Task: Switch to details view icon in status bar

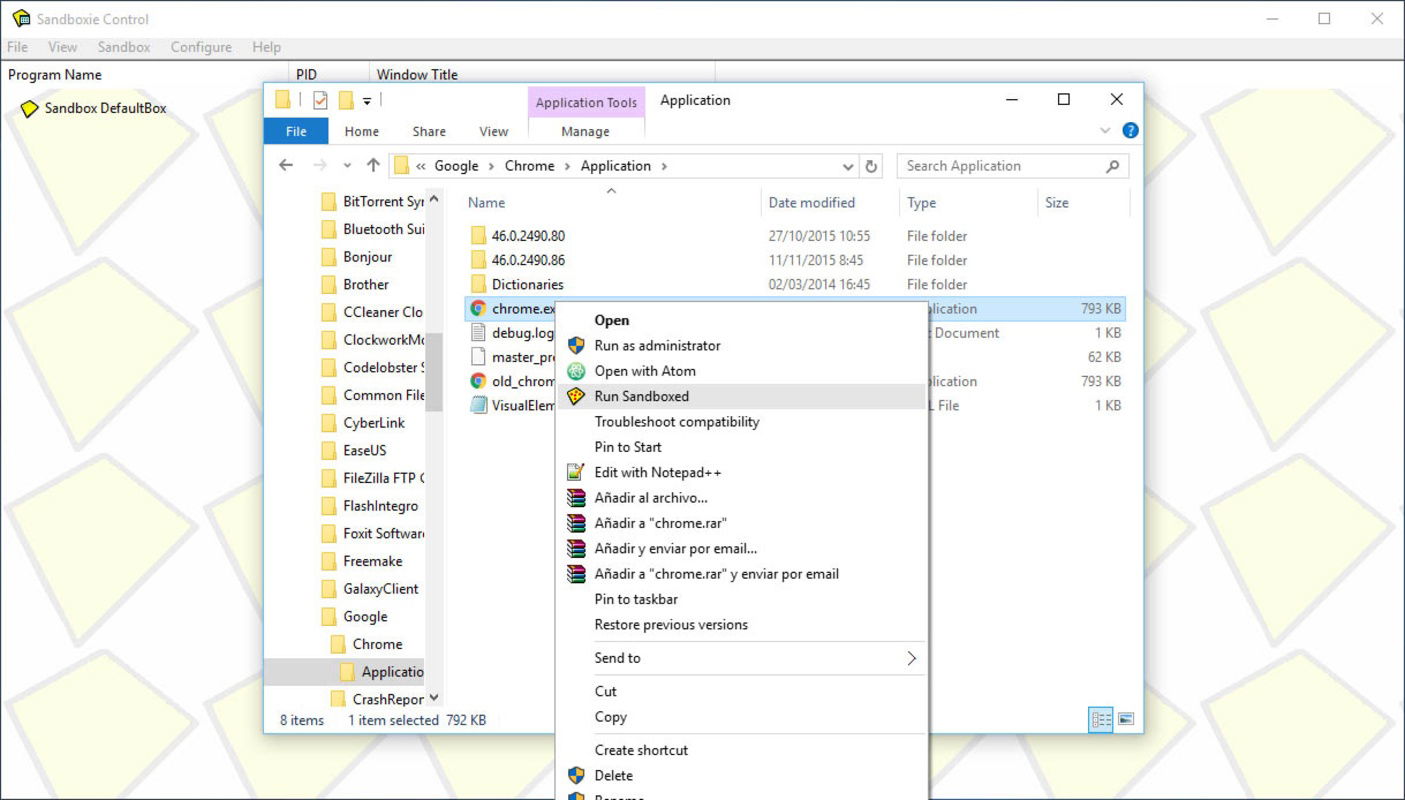Action: [1101, 720]
